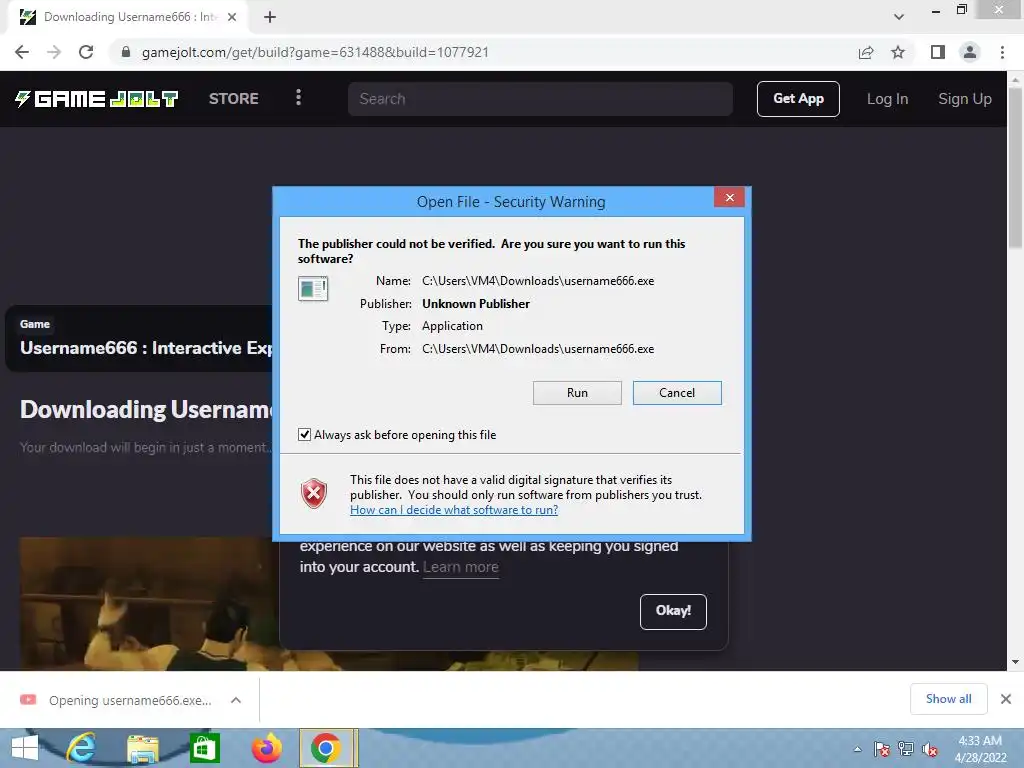Image resolution: width=1024 pixels, height=768 pixels.
Task: Click Action Center flag tray icon
Action: pyautogui.click(x=881, y=749)
